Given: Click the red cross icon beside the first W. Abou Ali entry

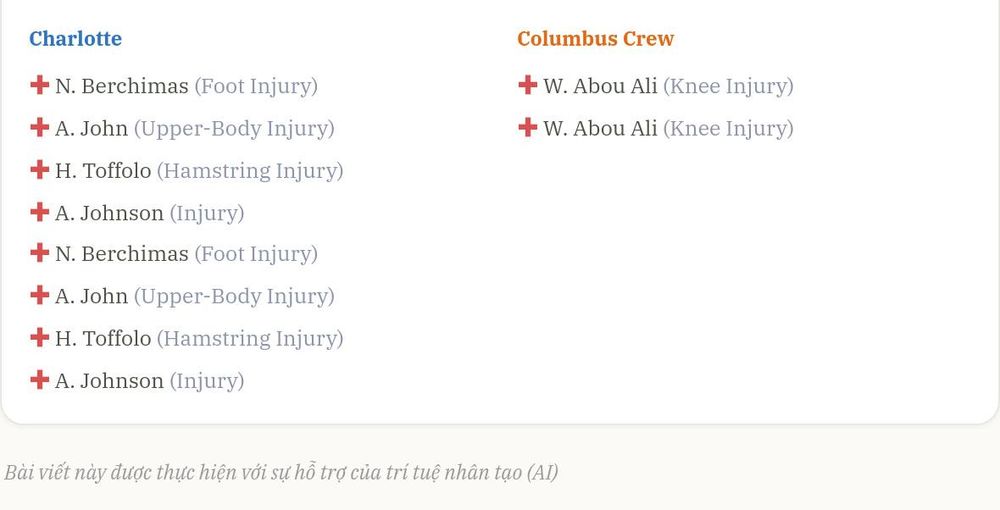Looking at the screenshot, I should (x=527, y=85).
